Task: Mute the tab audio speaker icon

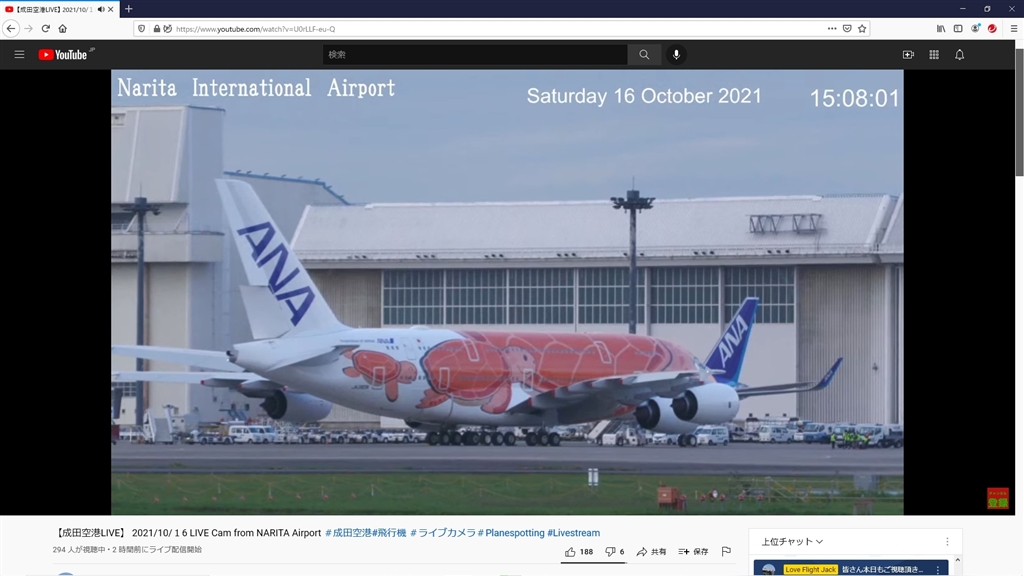Action: [101, 9]
